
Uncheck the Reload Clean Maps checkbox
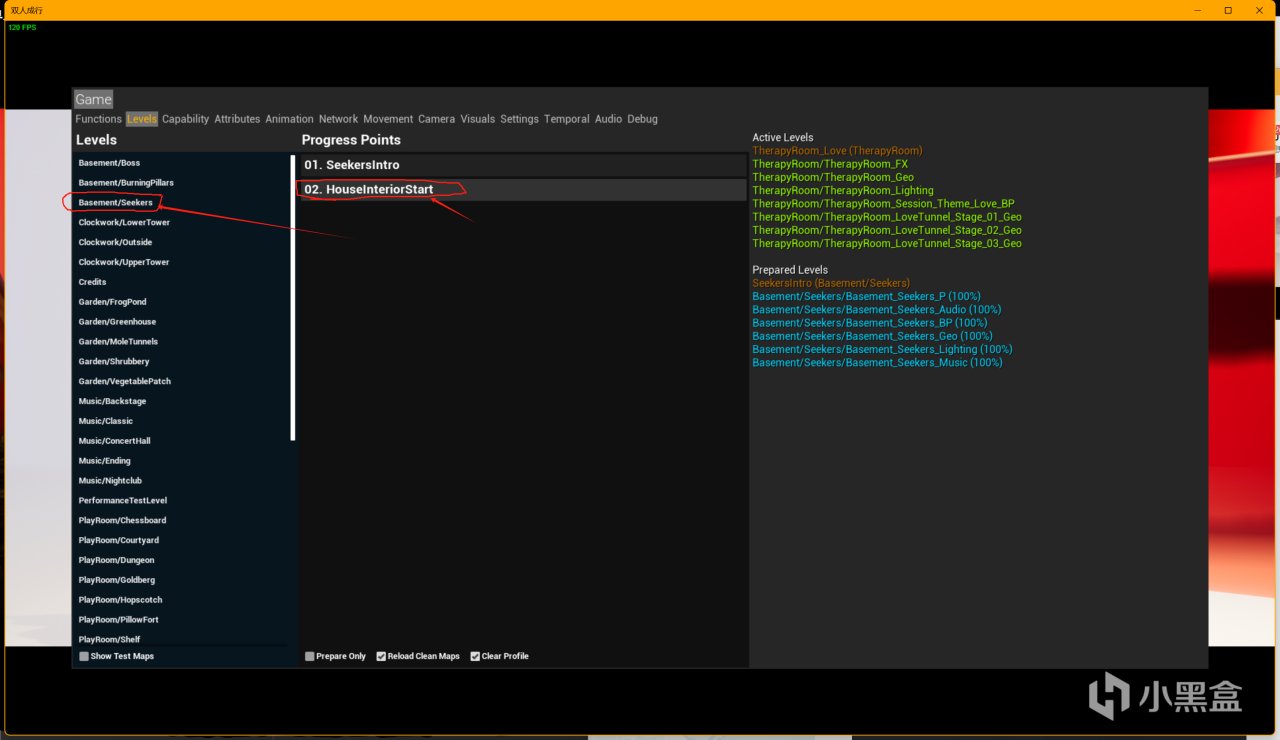pyautogui.click(x=381, y=656)
